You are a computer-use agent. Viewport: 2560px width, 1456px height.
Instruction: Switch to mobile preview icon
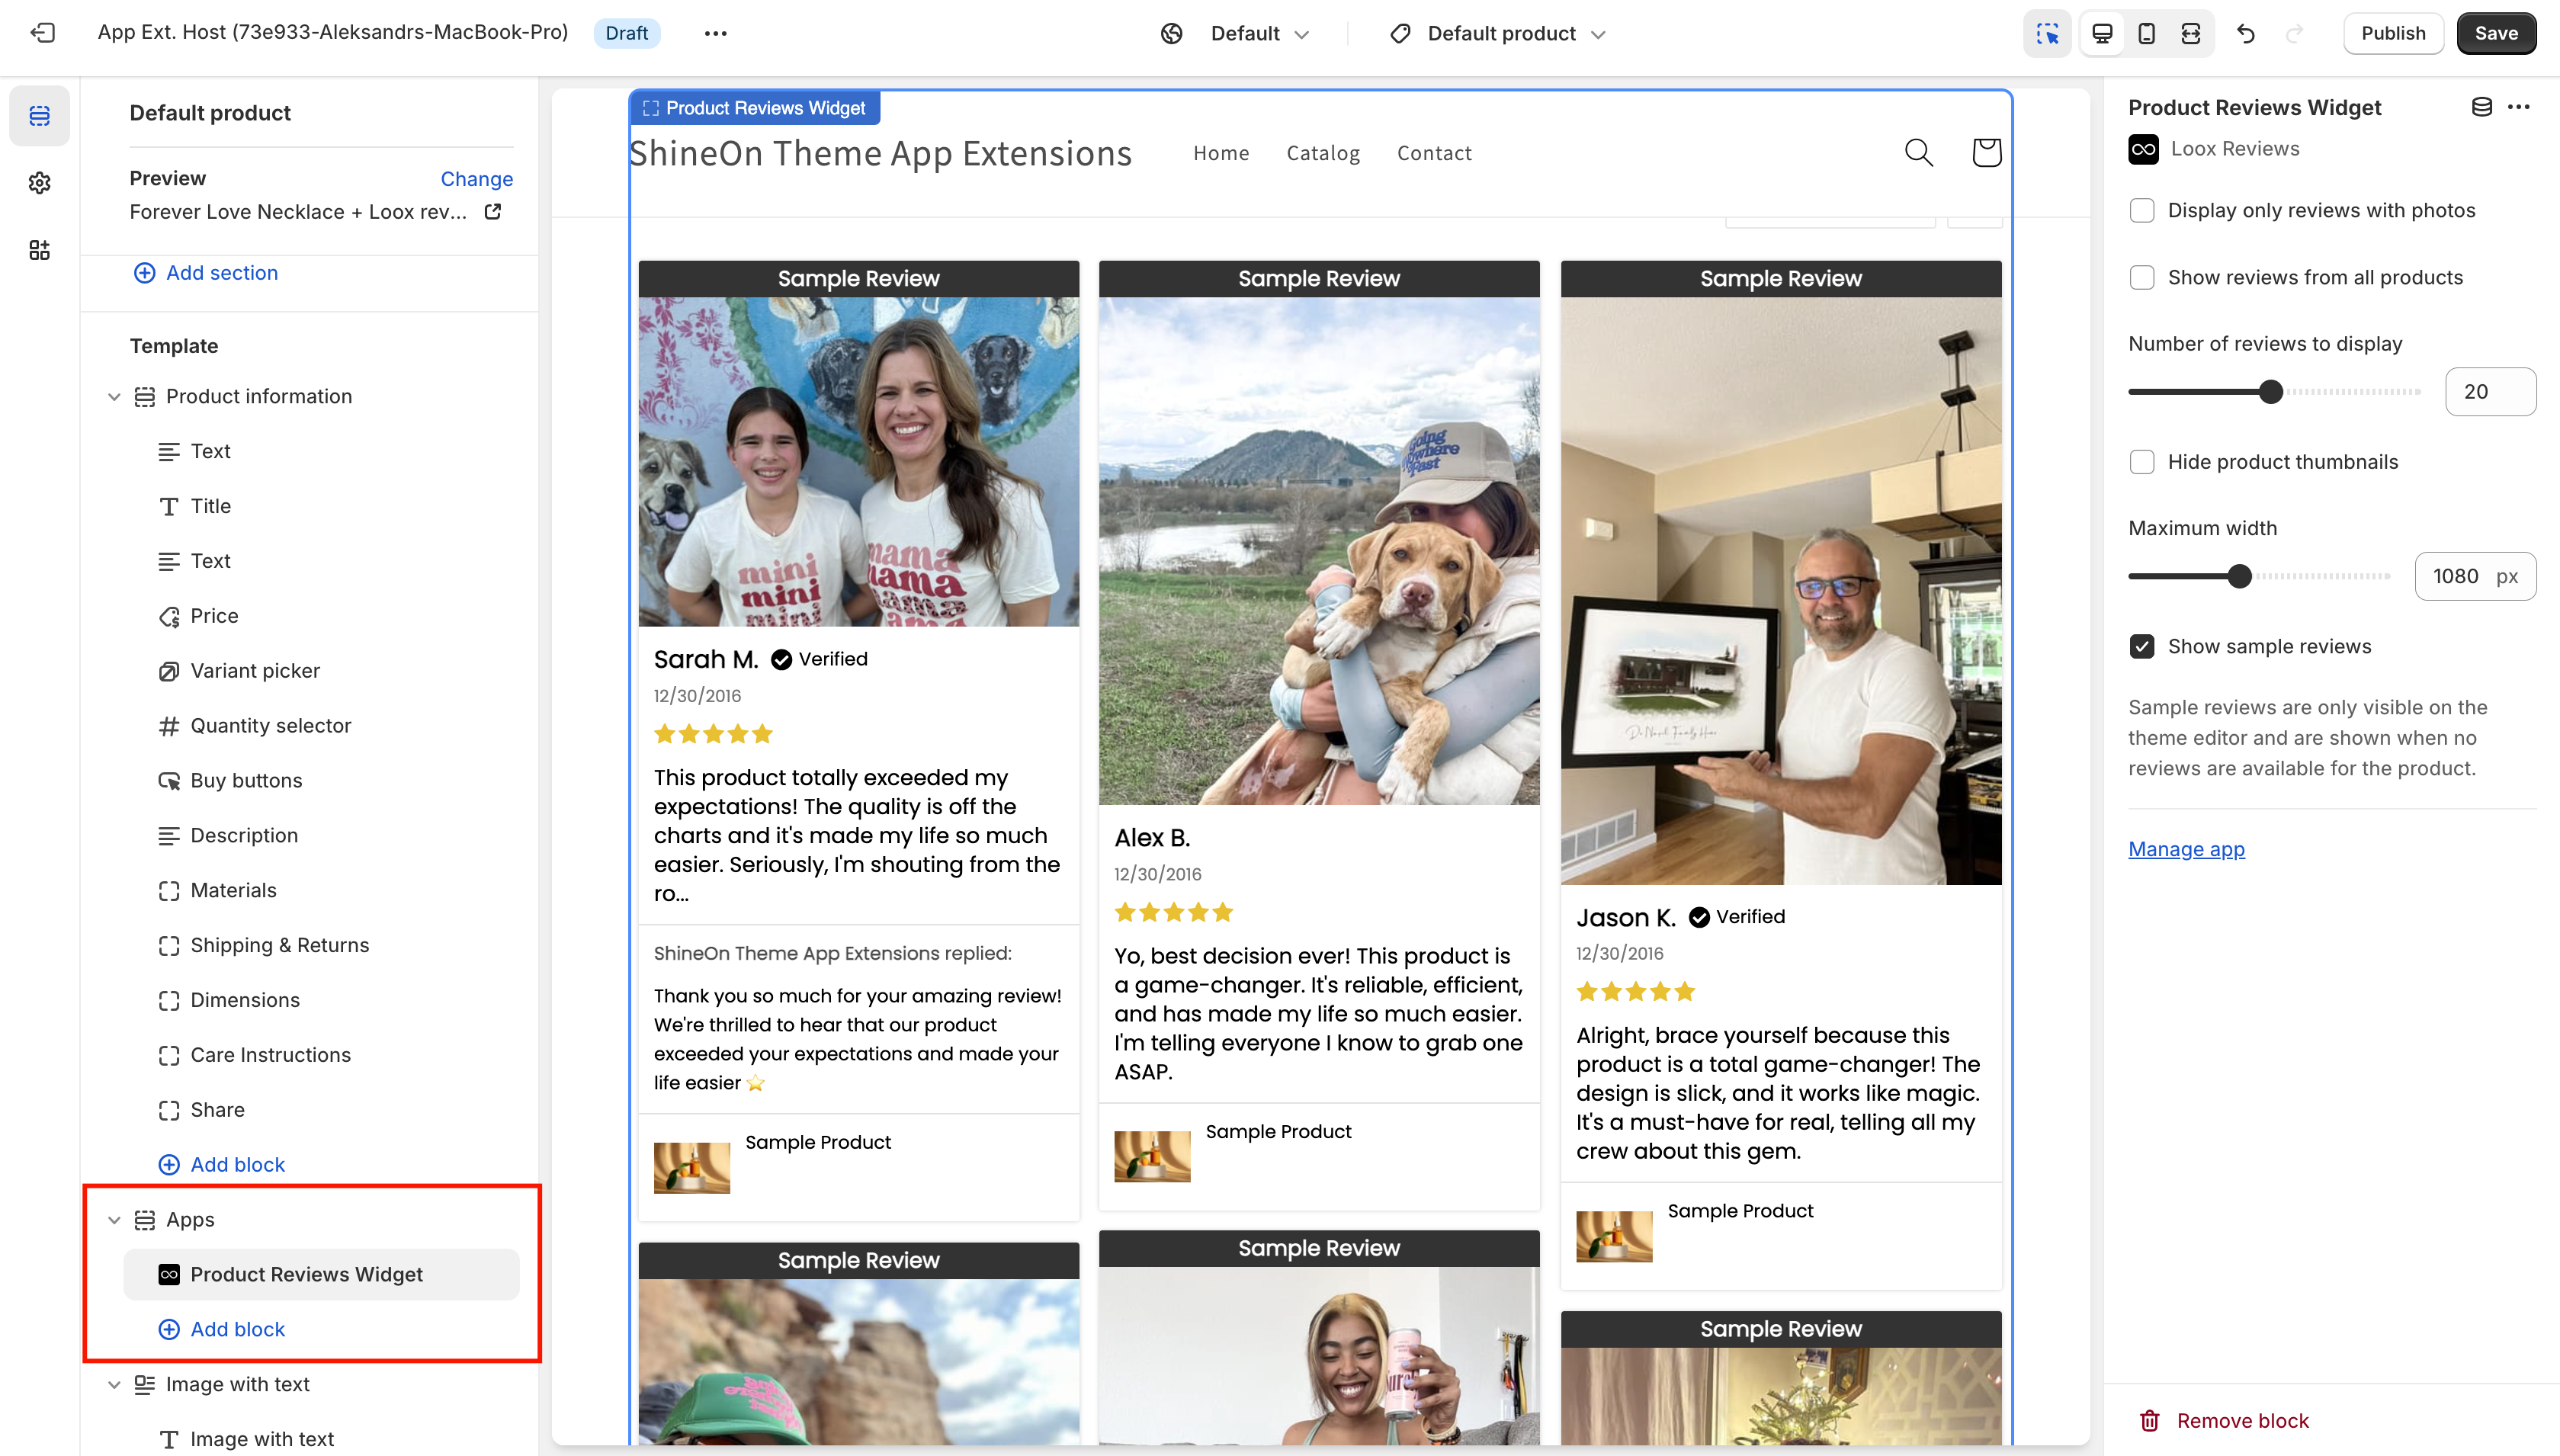click(x=2146, y=33)
